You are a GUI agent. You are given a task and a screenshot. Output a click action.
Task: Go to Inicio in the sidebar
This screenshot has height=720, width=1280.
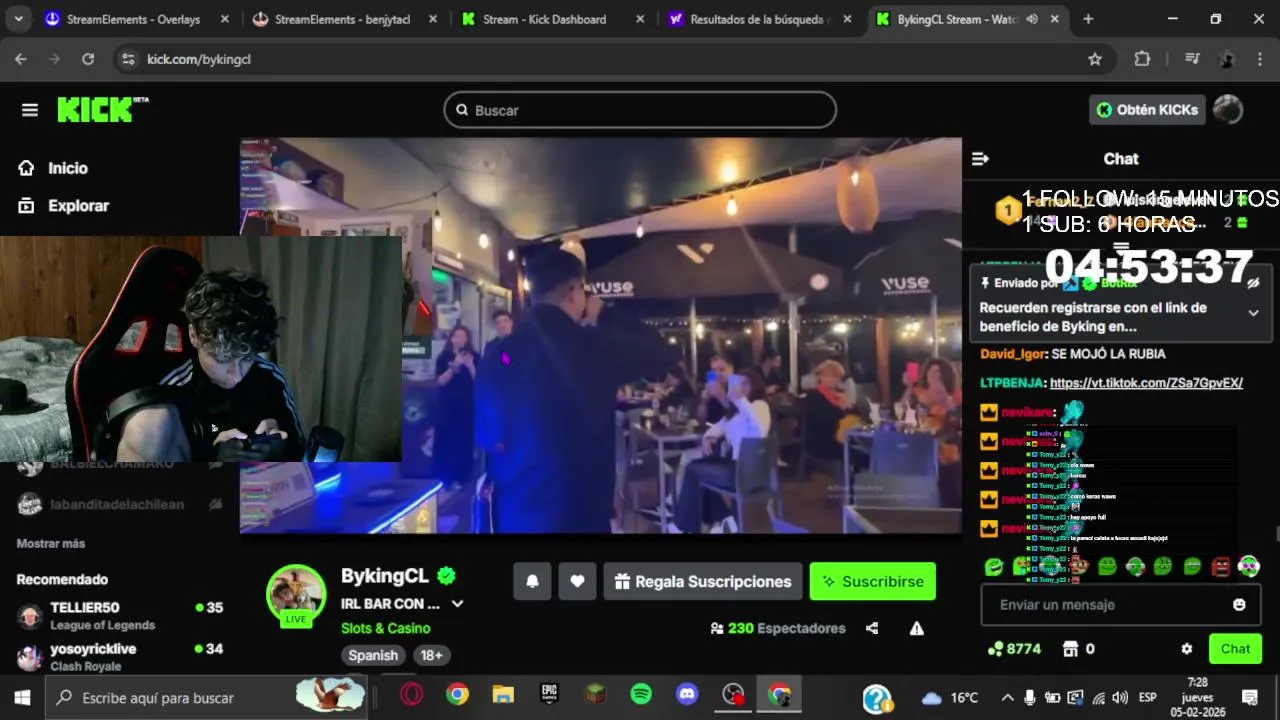point(67,168)
